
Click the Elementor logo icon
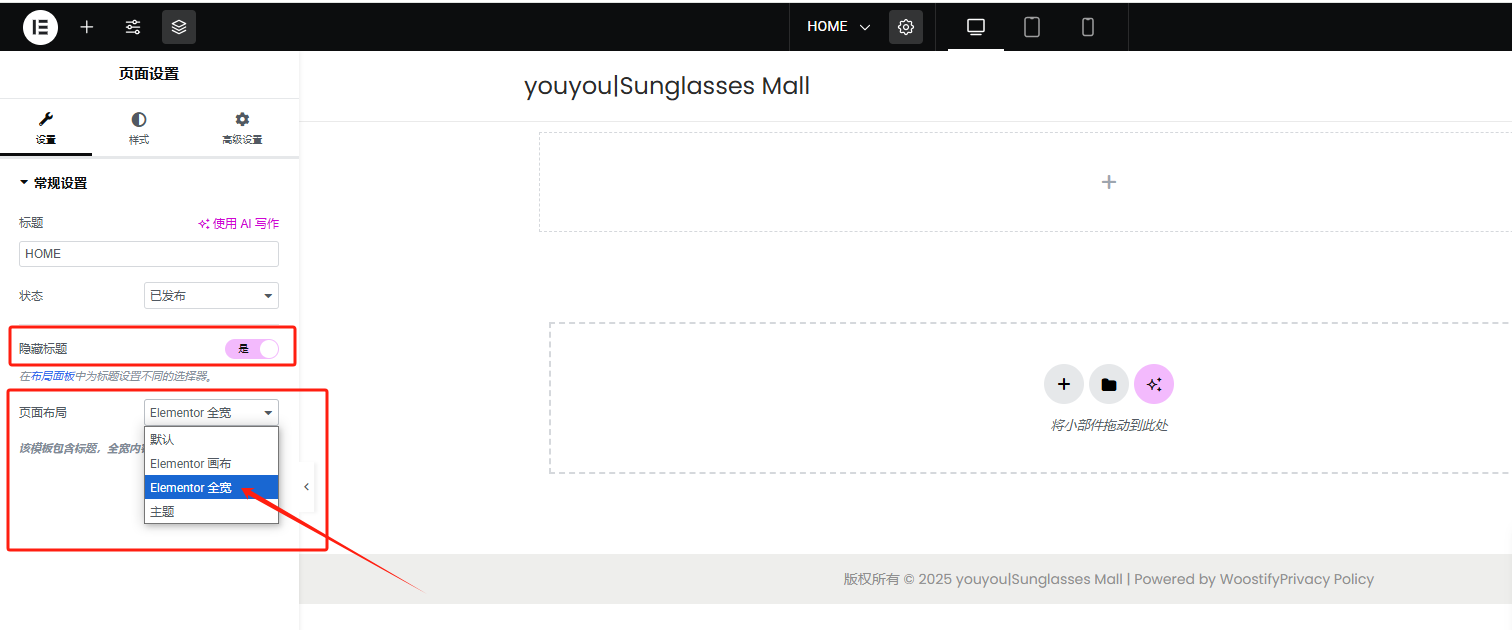pos(41,27)
